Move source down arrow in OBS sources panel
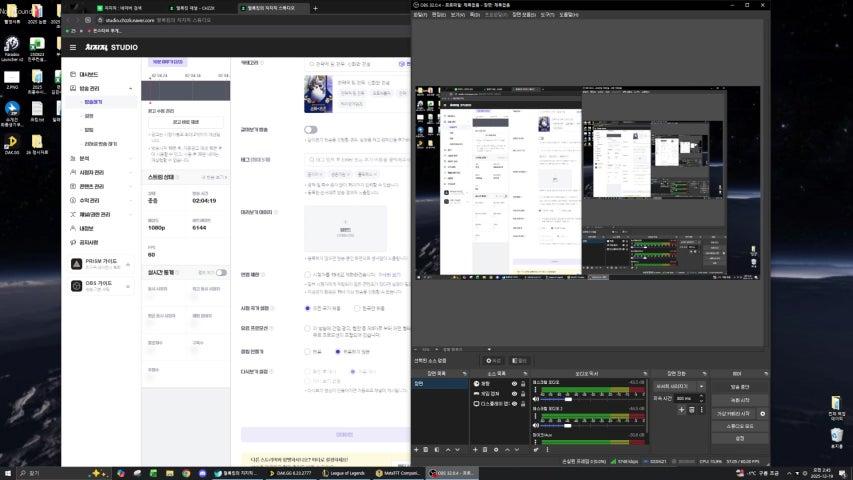 (x=517, y=450)
